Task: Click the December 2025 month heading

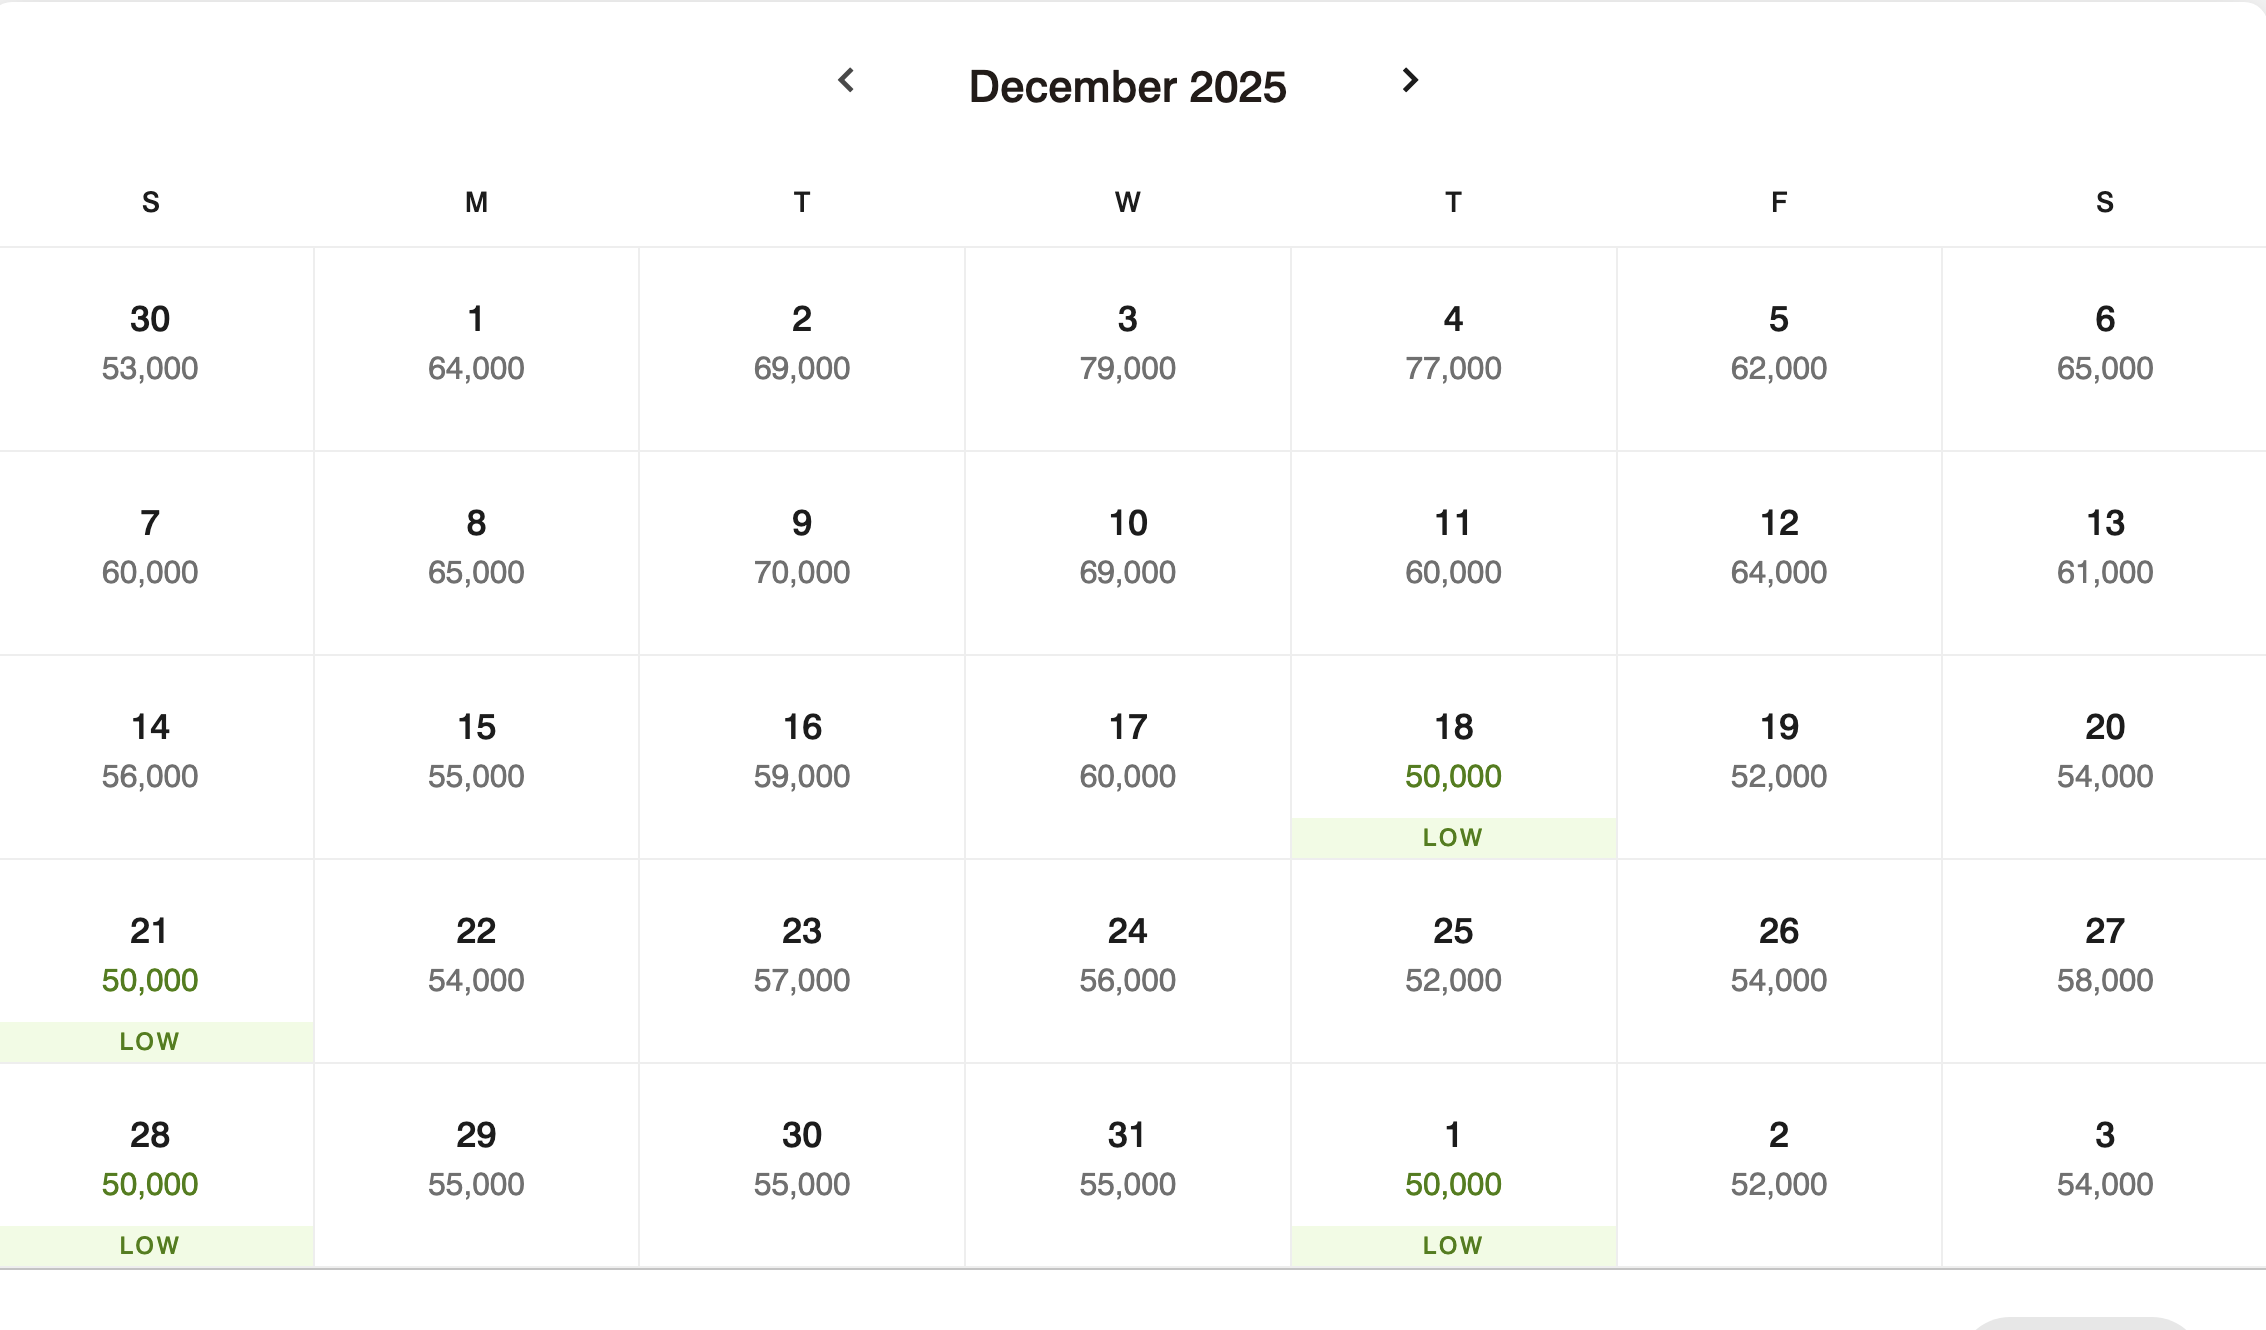Action: [x=1127, y=87]
